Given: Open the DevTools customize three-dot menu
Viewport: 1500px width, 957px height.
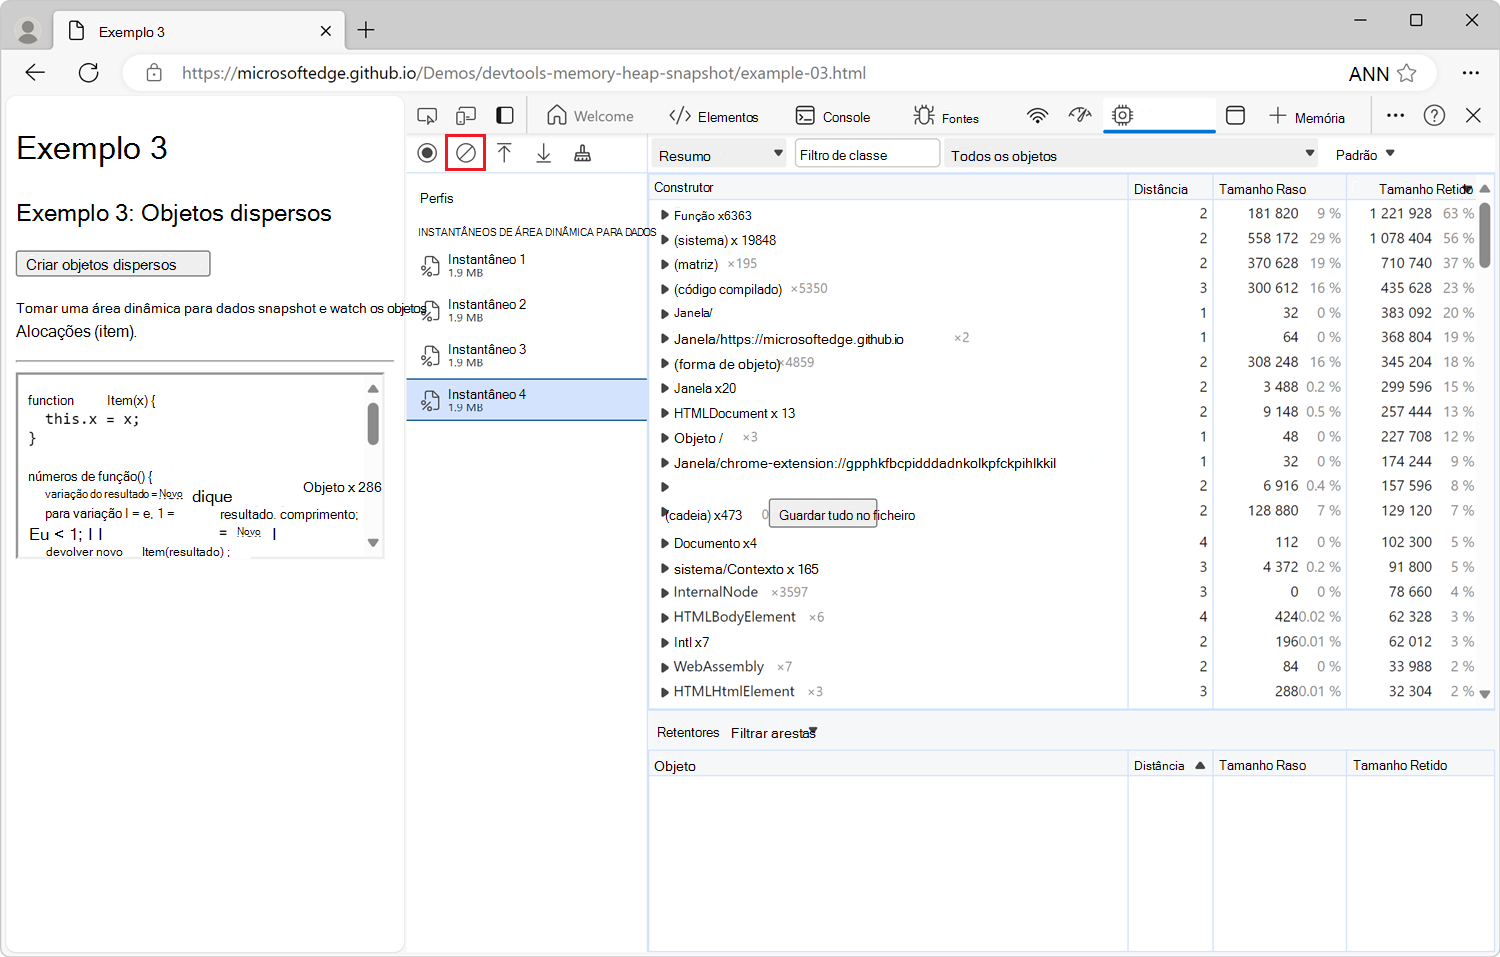Looking at the screenshot, I should pos(1396,116).
